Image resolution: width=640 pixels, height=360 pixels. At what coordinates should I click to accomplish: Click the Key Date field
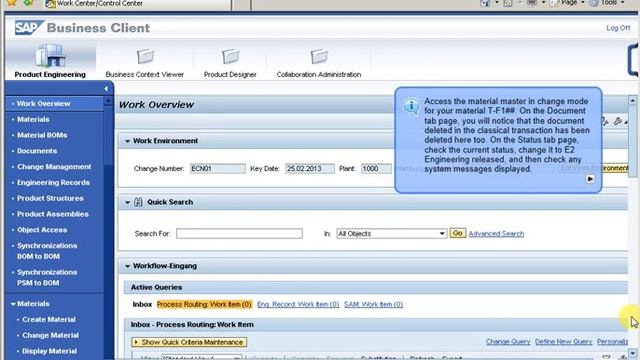310,169
